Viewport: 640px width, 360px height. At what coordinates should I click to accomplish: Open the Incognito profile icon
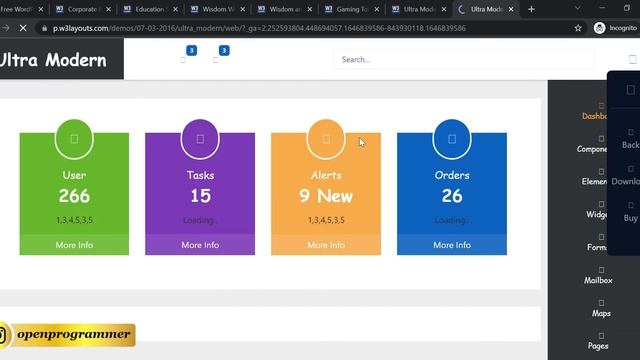[x=599, y=28]
